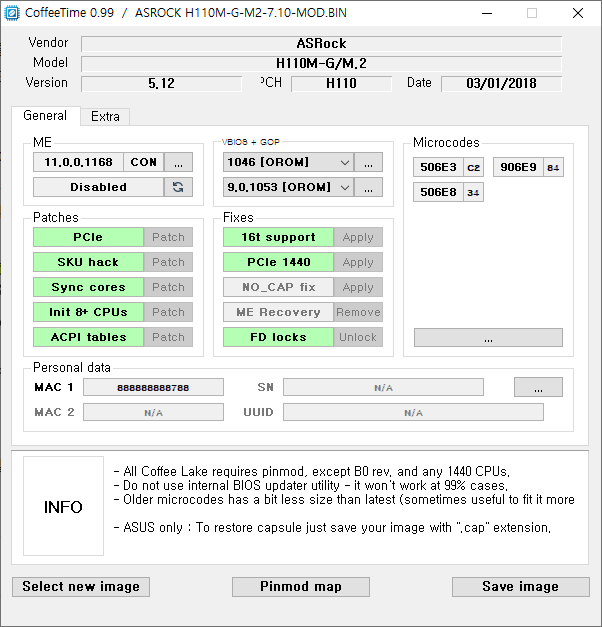The width and height of the screenshot is (602, 627).
Task: Click the Model H110M-G/M.2 field
Action: coord(321,64)
